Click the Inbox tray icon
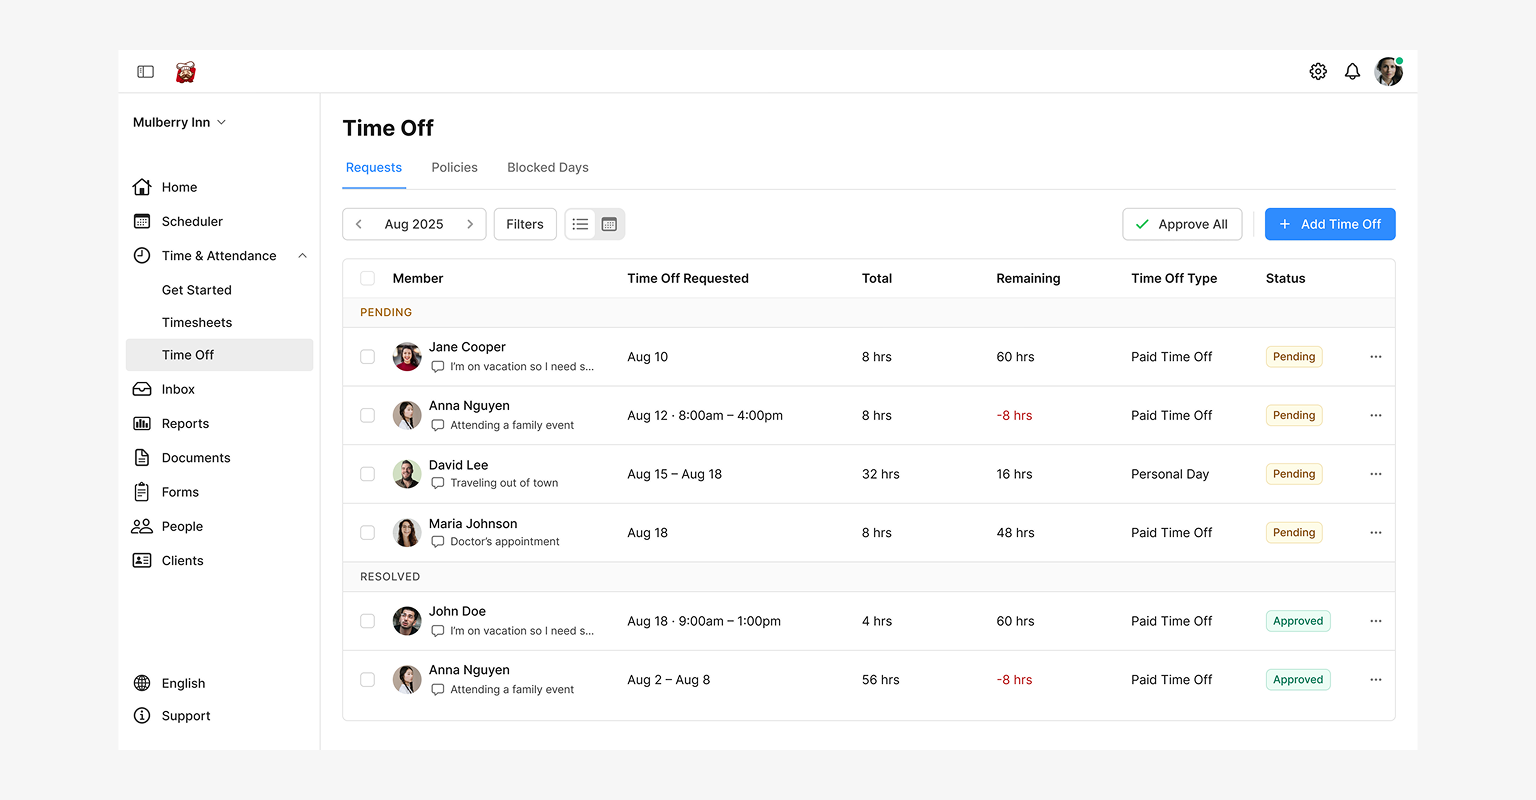This screenshot has height=800, width=1536. point(142,390)
